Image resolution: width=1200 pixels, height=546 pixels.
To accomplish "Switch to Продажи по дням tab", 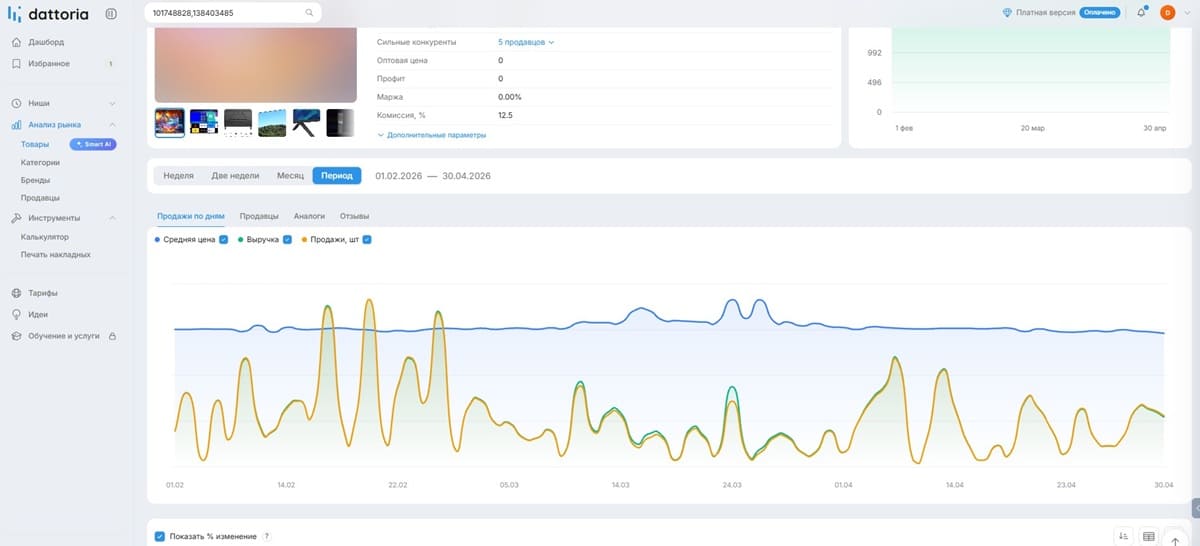I will (x=191, y=216).
